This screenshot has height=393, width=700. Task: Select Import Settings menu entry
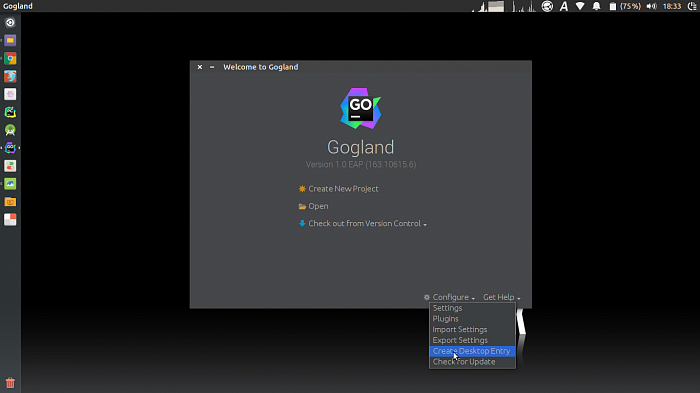tap(472, 330)
